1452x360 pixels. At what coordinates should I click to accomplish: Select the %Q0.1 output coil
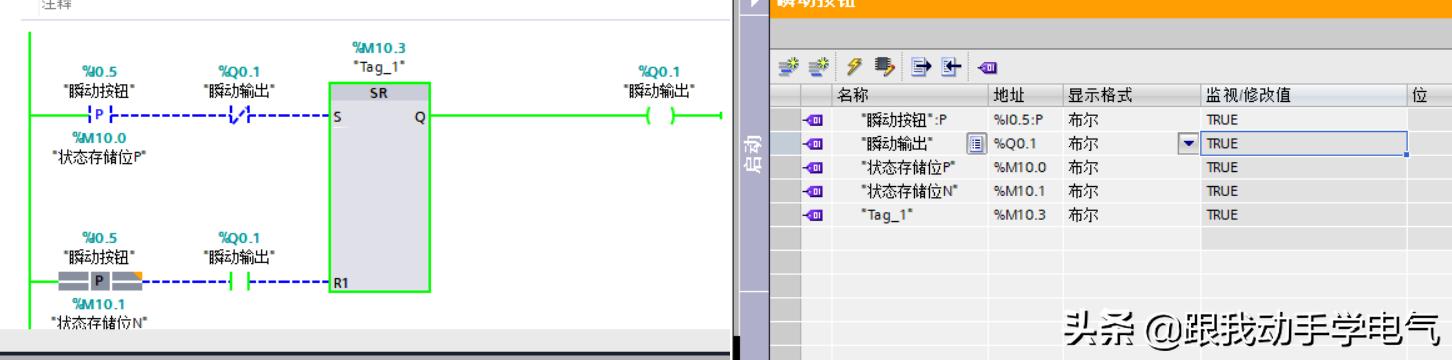(x=659, y=116)
